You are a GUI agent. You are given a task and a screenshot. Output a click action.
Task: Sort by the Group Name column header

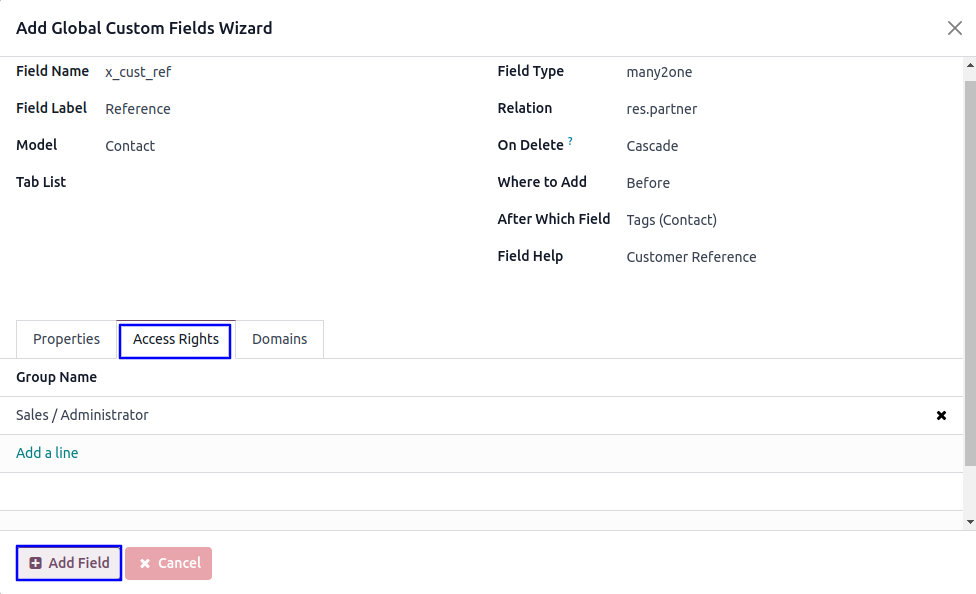click(x=57, y=377)
